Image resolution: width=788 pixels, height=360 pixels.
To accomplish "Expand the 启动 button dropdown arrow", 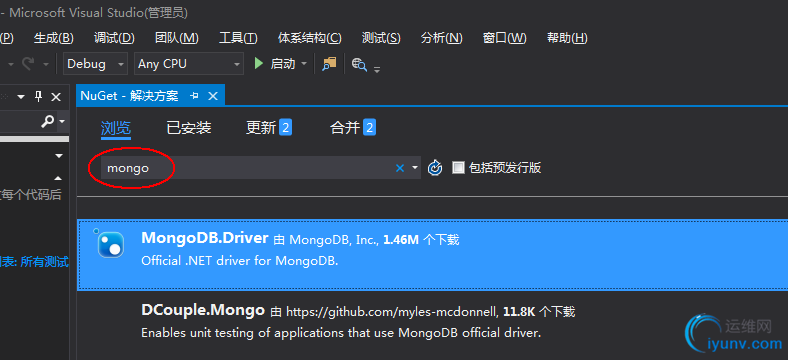I will [304, 64].
